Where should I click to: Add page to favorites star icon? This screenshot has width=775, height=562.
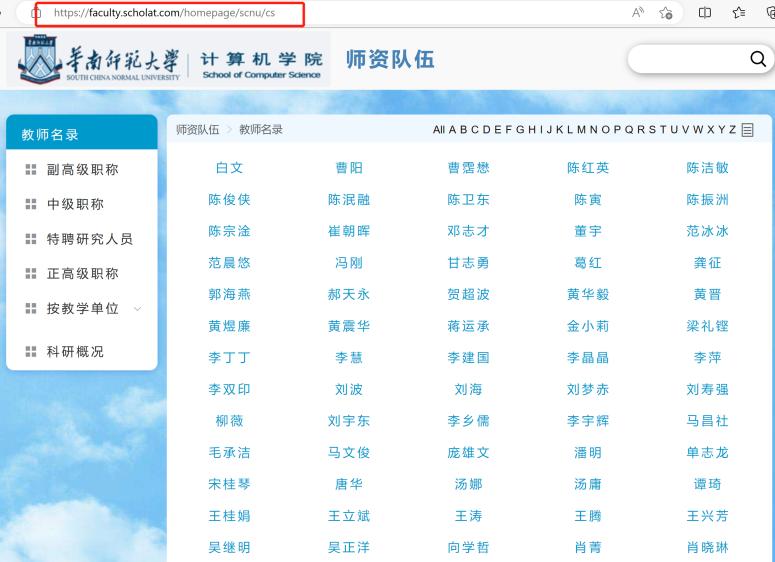tap(666, 13)
